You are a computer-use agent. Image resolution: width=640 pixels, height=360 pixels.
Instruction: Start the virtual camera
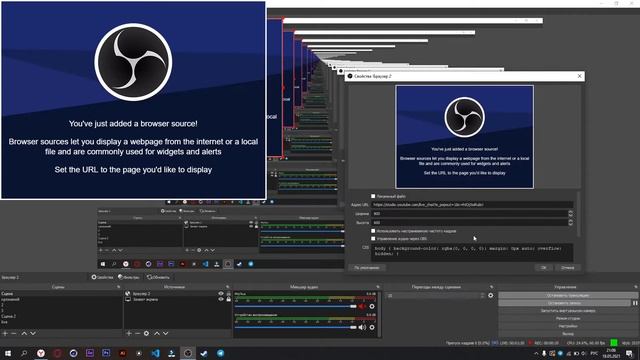point(568,311)
